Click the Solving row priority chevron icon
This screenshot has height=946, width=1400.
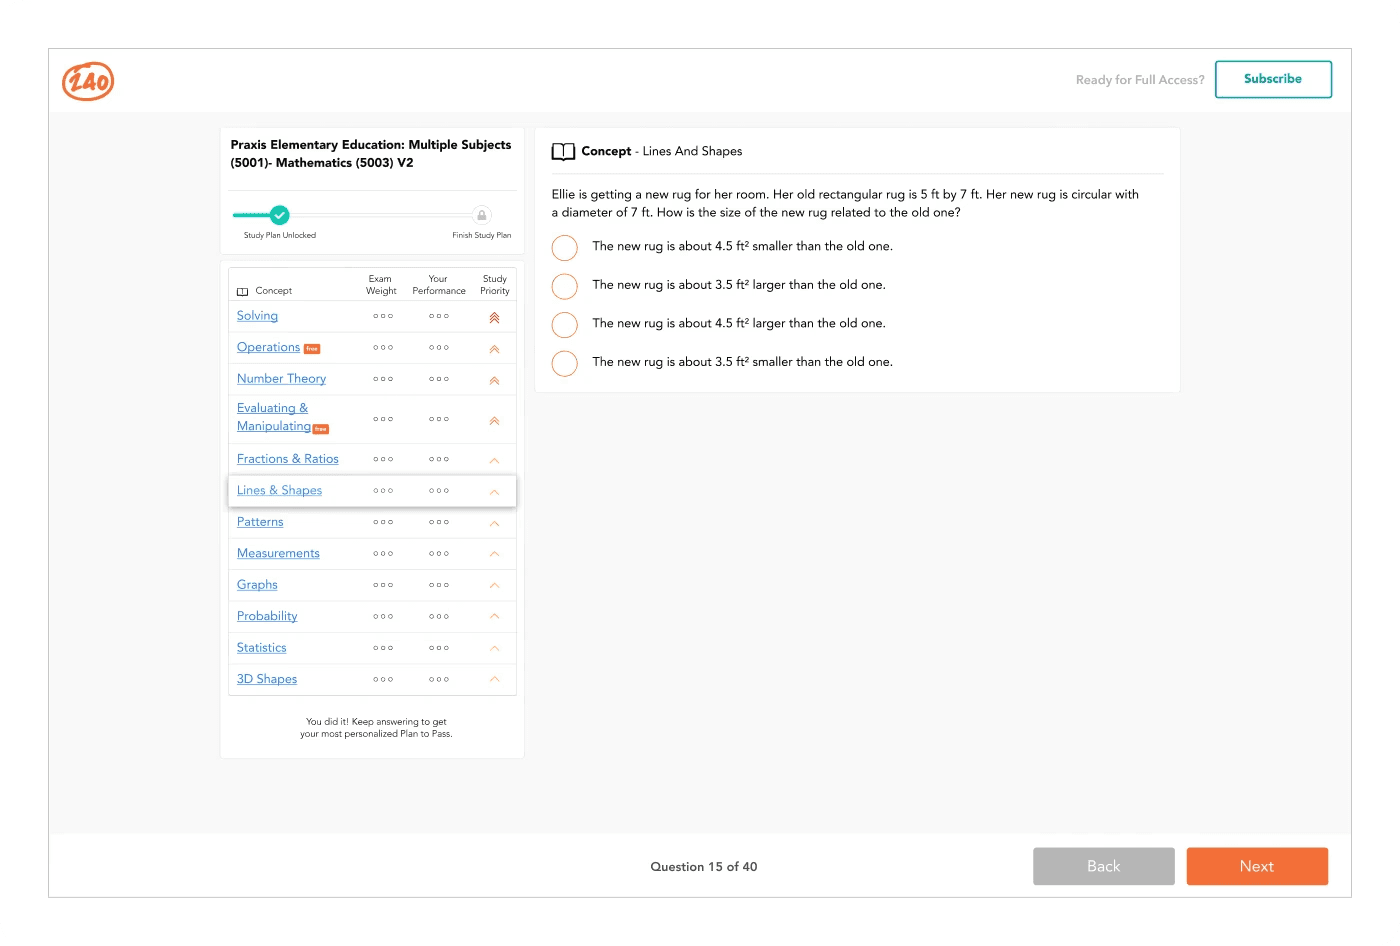point(494,318)
